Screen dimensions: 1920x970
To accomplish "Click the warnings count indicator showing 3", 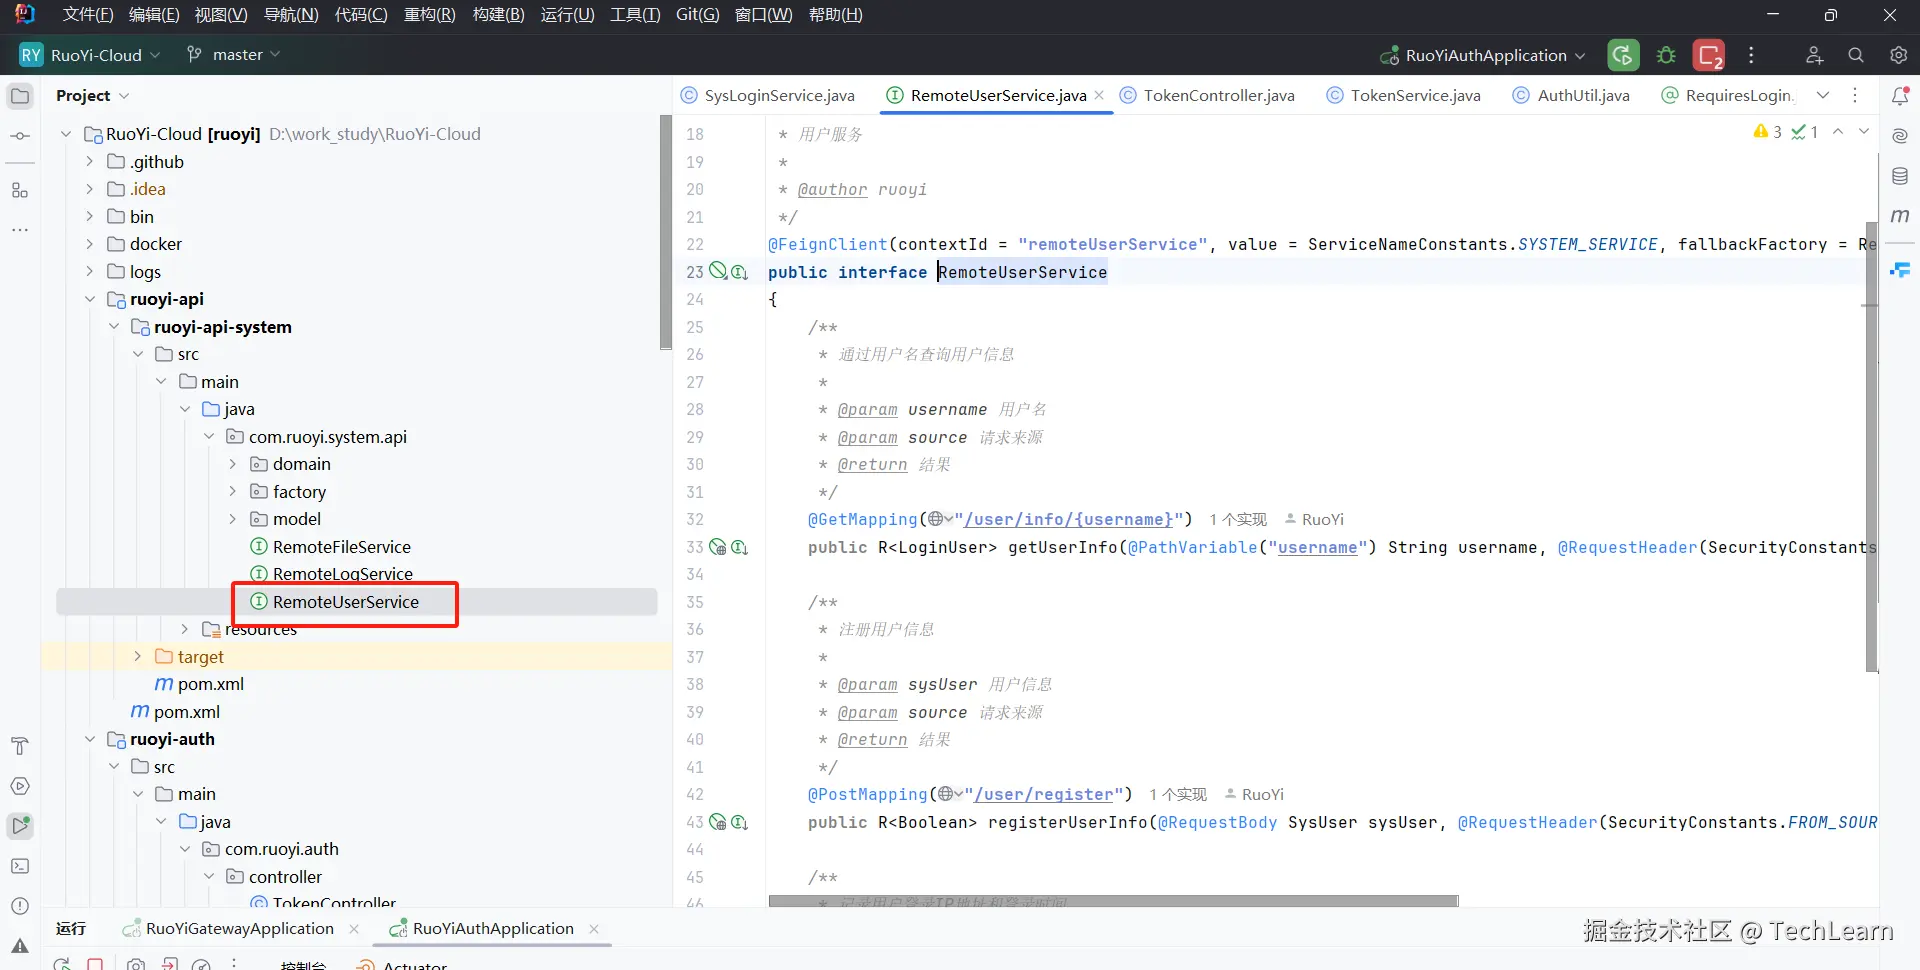I will (x=1767, y=132).
